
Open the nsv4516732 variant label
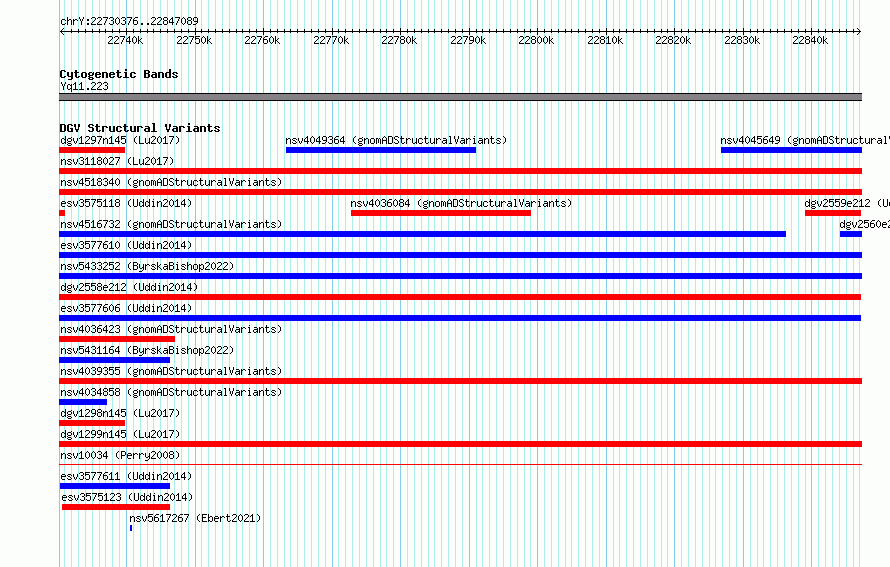click(x=171, y=224)
